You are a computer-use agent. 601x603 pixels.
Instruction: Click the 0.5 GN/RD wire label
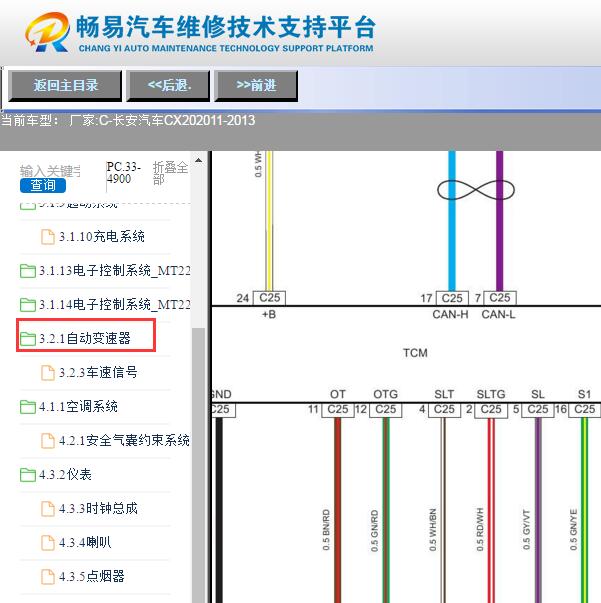pyautogui.click(x=374, y=531)
